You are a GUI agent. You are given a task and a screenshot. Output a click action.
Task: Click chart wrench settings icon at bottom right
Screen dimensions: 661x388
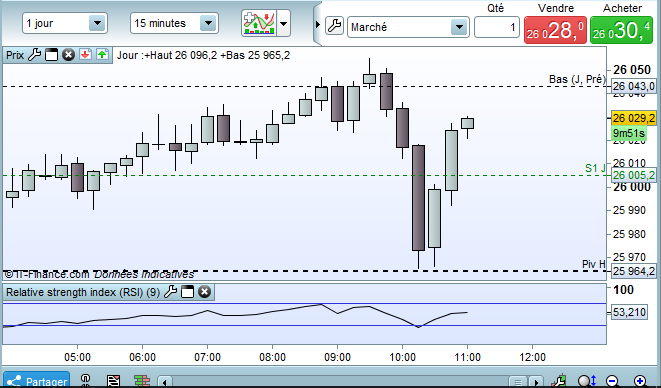click(559, 381)
